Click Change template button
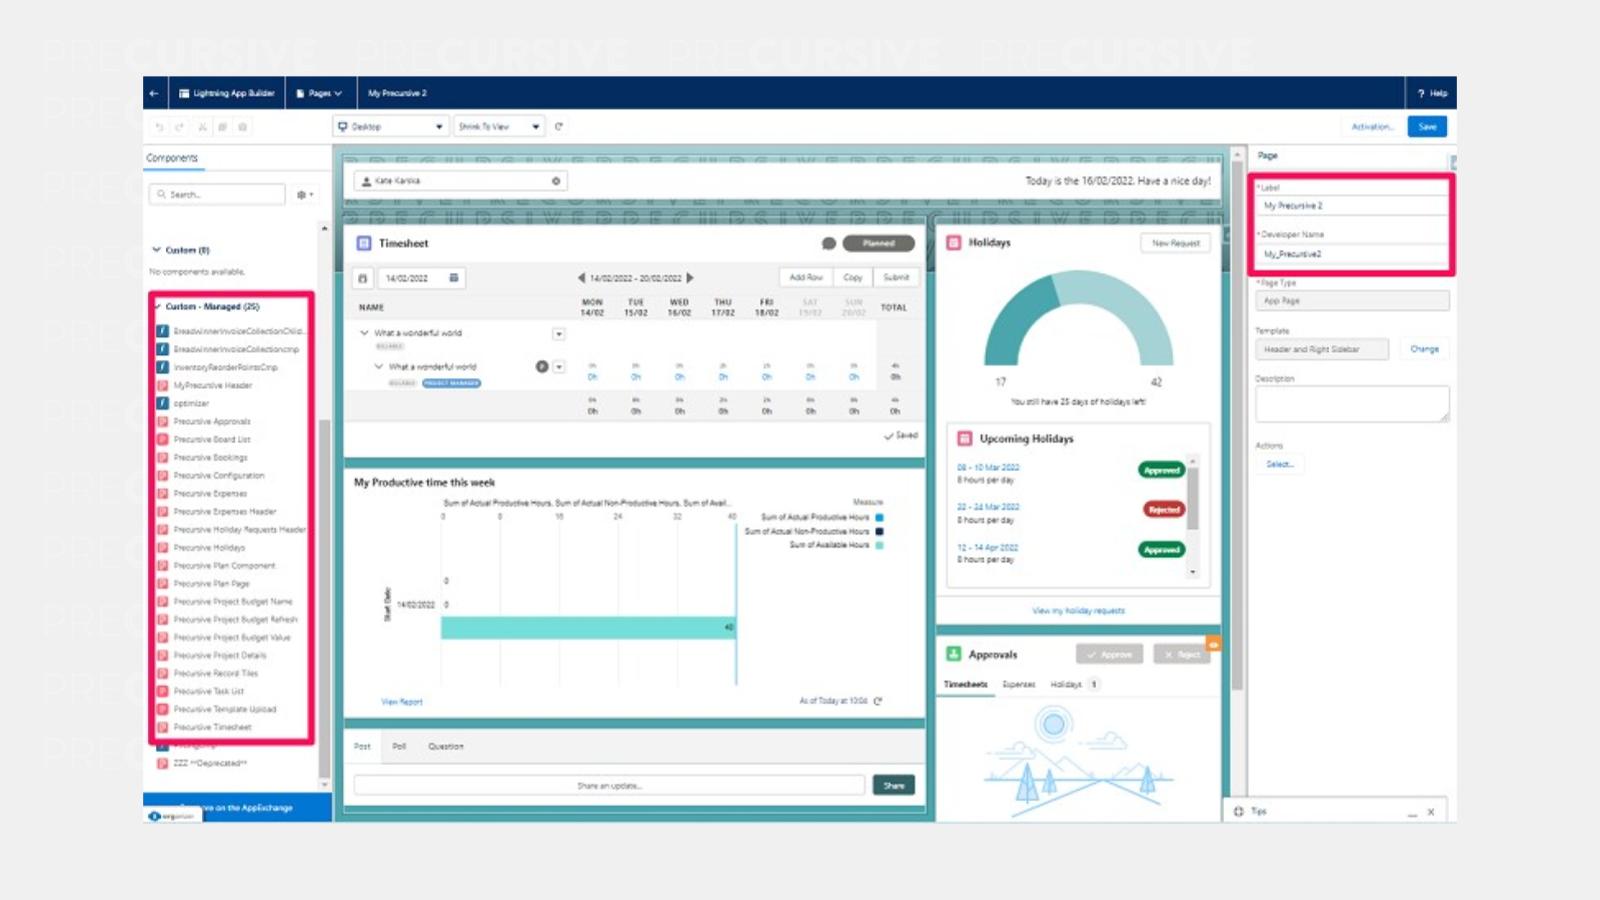 click(x=1424, y=349)
